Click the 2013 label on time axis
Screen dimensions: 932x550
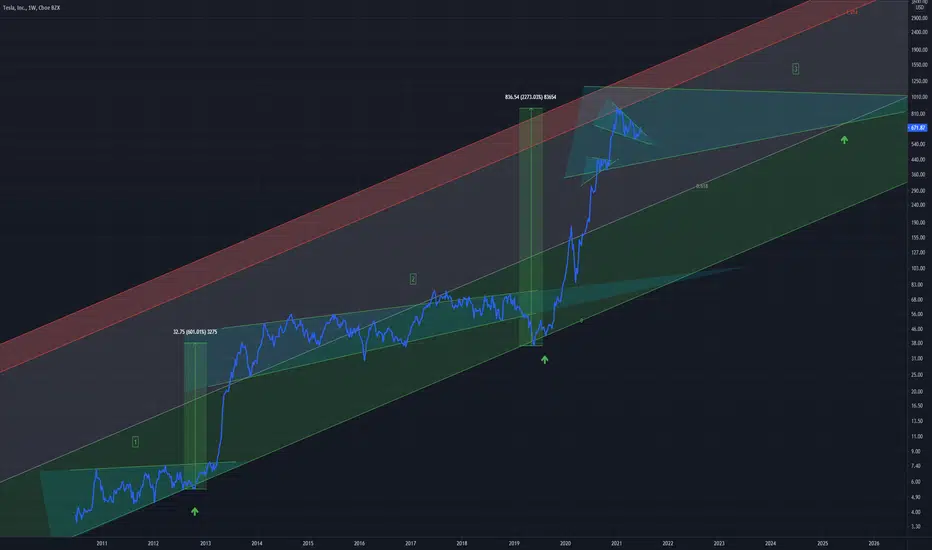[x=205, y=543]
